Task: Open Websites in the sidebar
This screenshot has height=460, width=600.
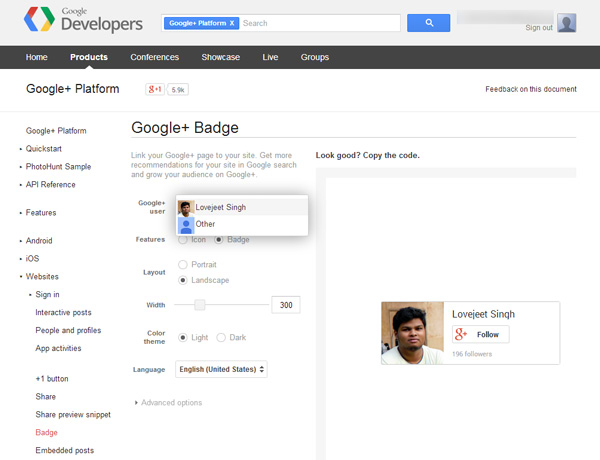Action: (42, 276)
